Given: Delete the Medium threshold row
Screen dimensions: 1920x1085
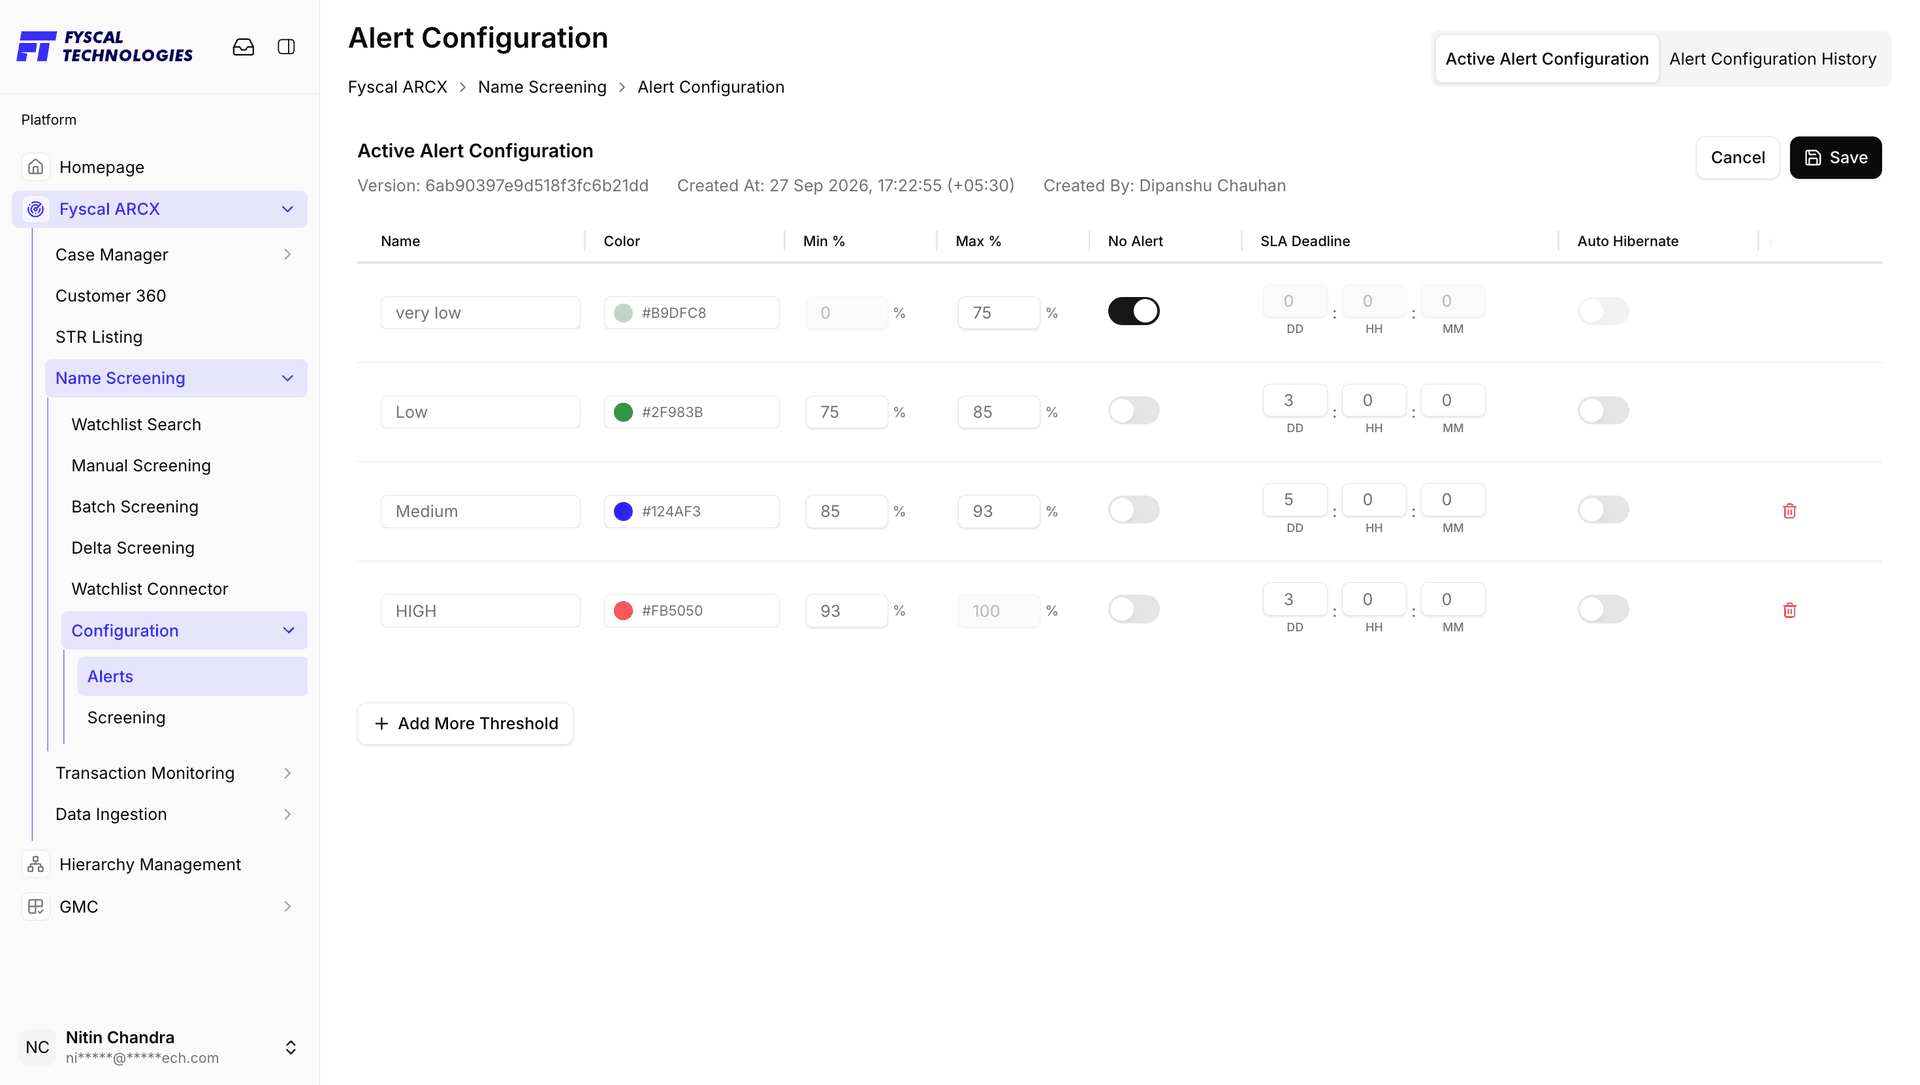Looking at the screenshot, I should pyautogui.click(x=1789, y=511).
